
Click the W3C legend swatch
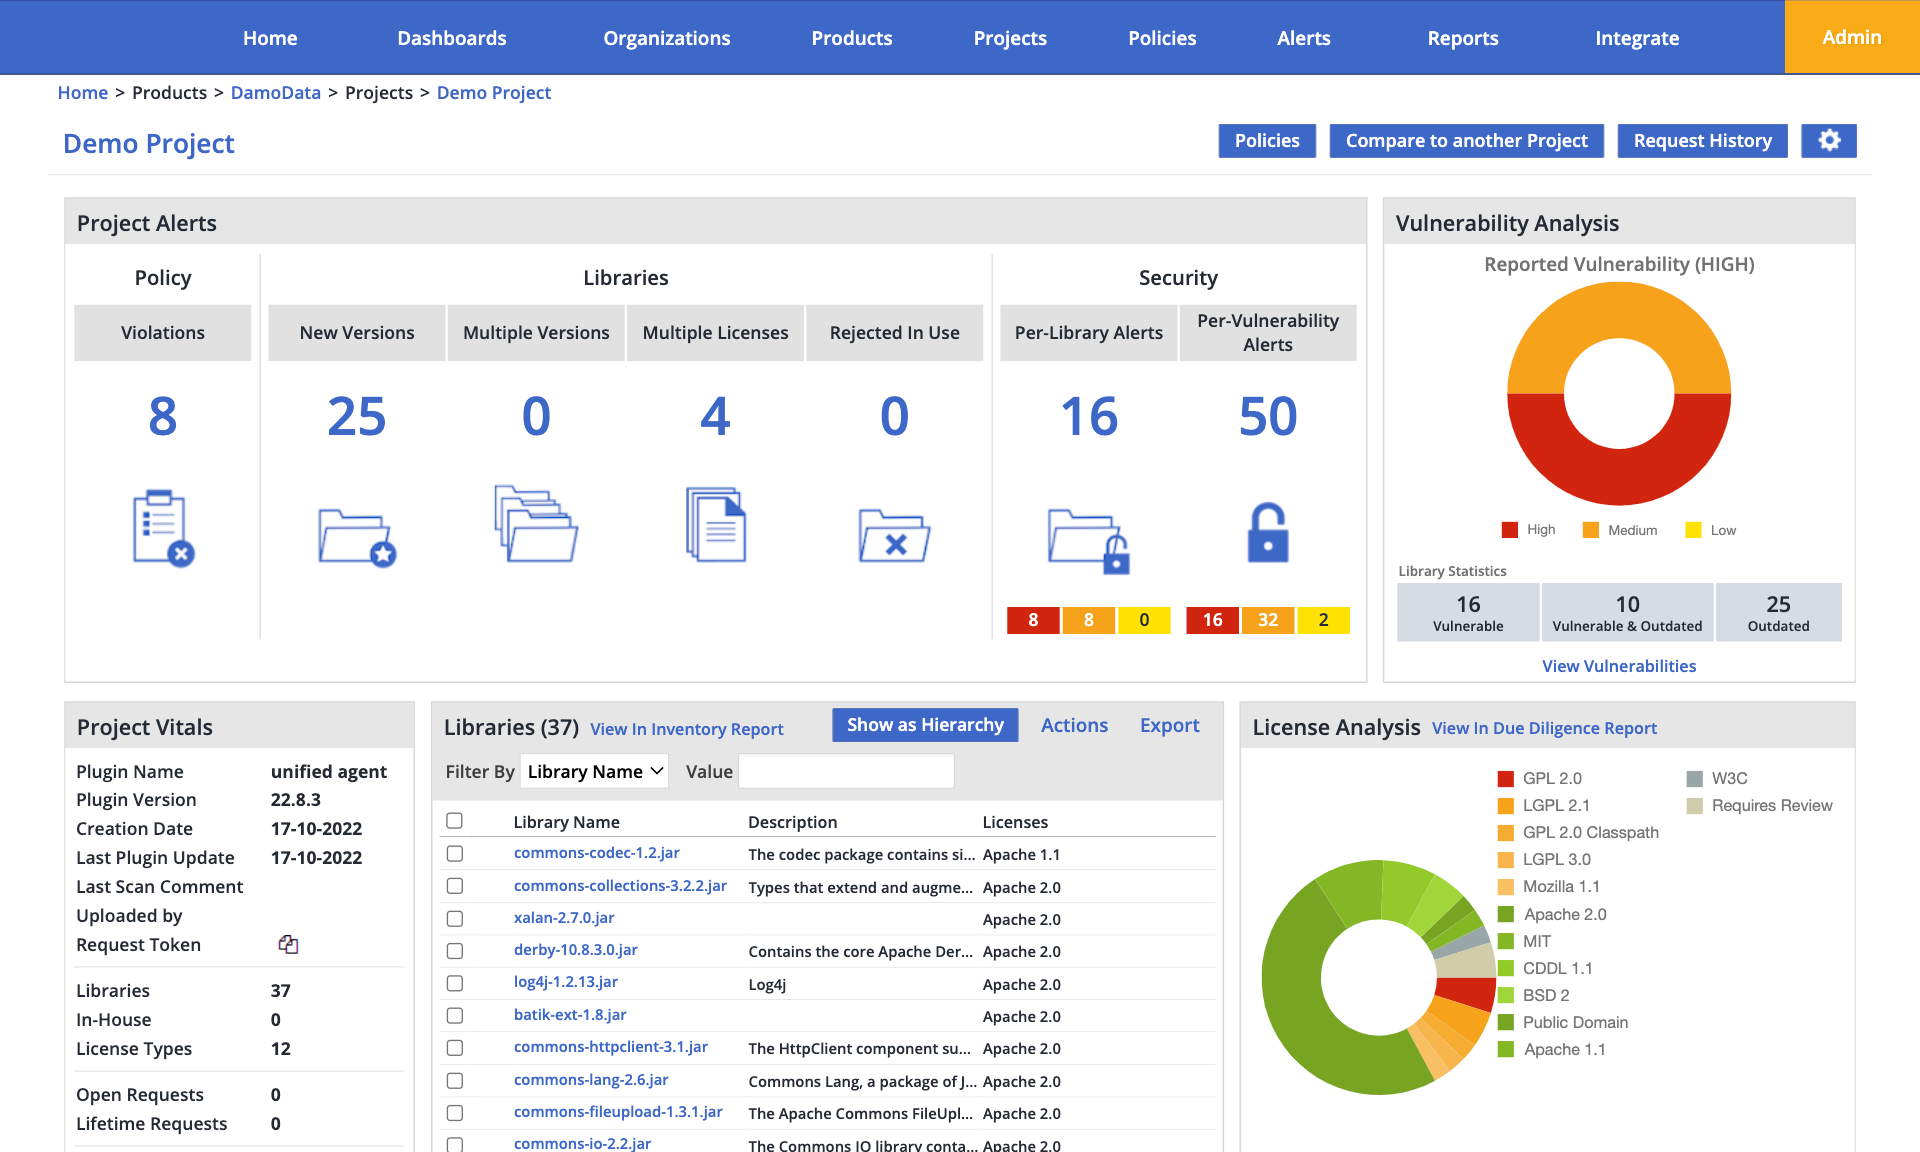point(1695,779)
